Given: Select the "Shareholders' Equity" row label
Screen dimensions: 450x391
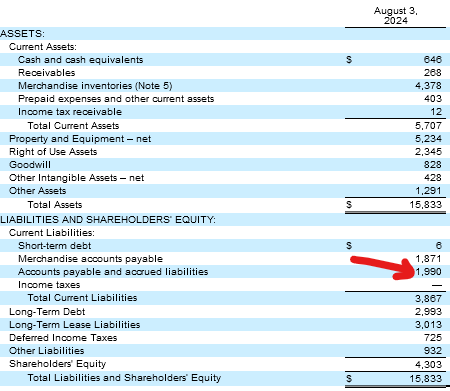Looking at the screenshot, I should coord(57,364).
